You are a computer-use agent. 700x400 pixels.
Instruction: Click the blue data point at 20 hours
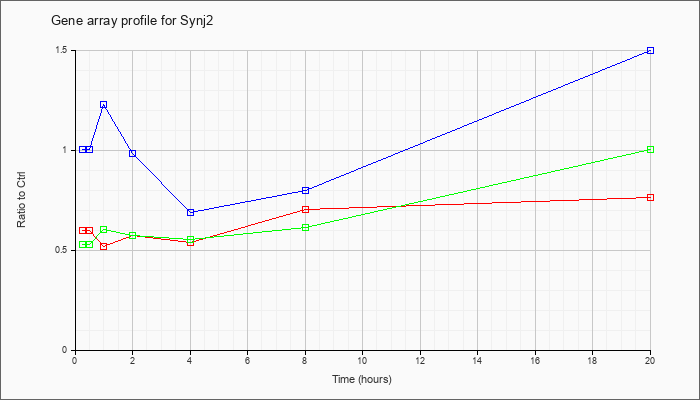click(650, 50)
